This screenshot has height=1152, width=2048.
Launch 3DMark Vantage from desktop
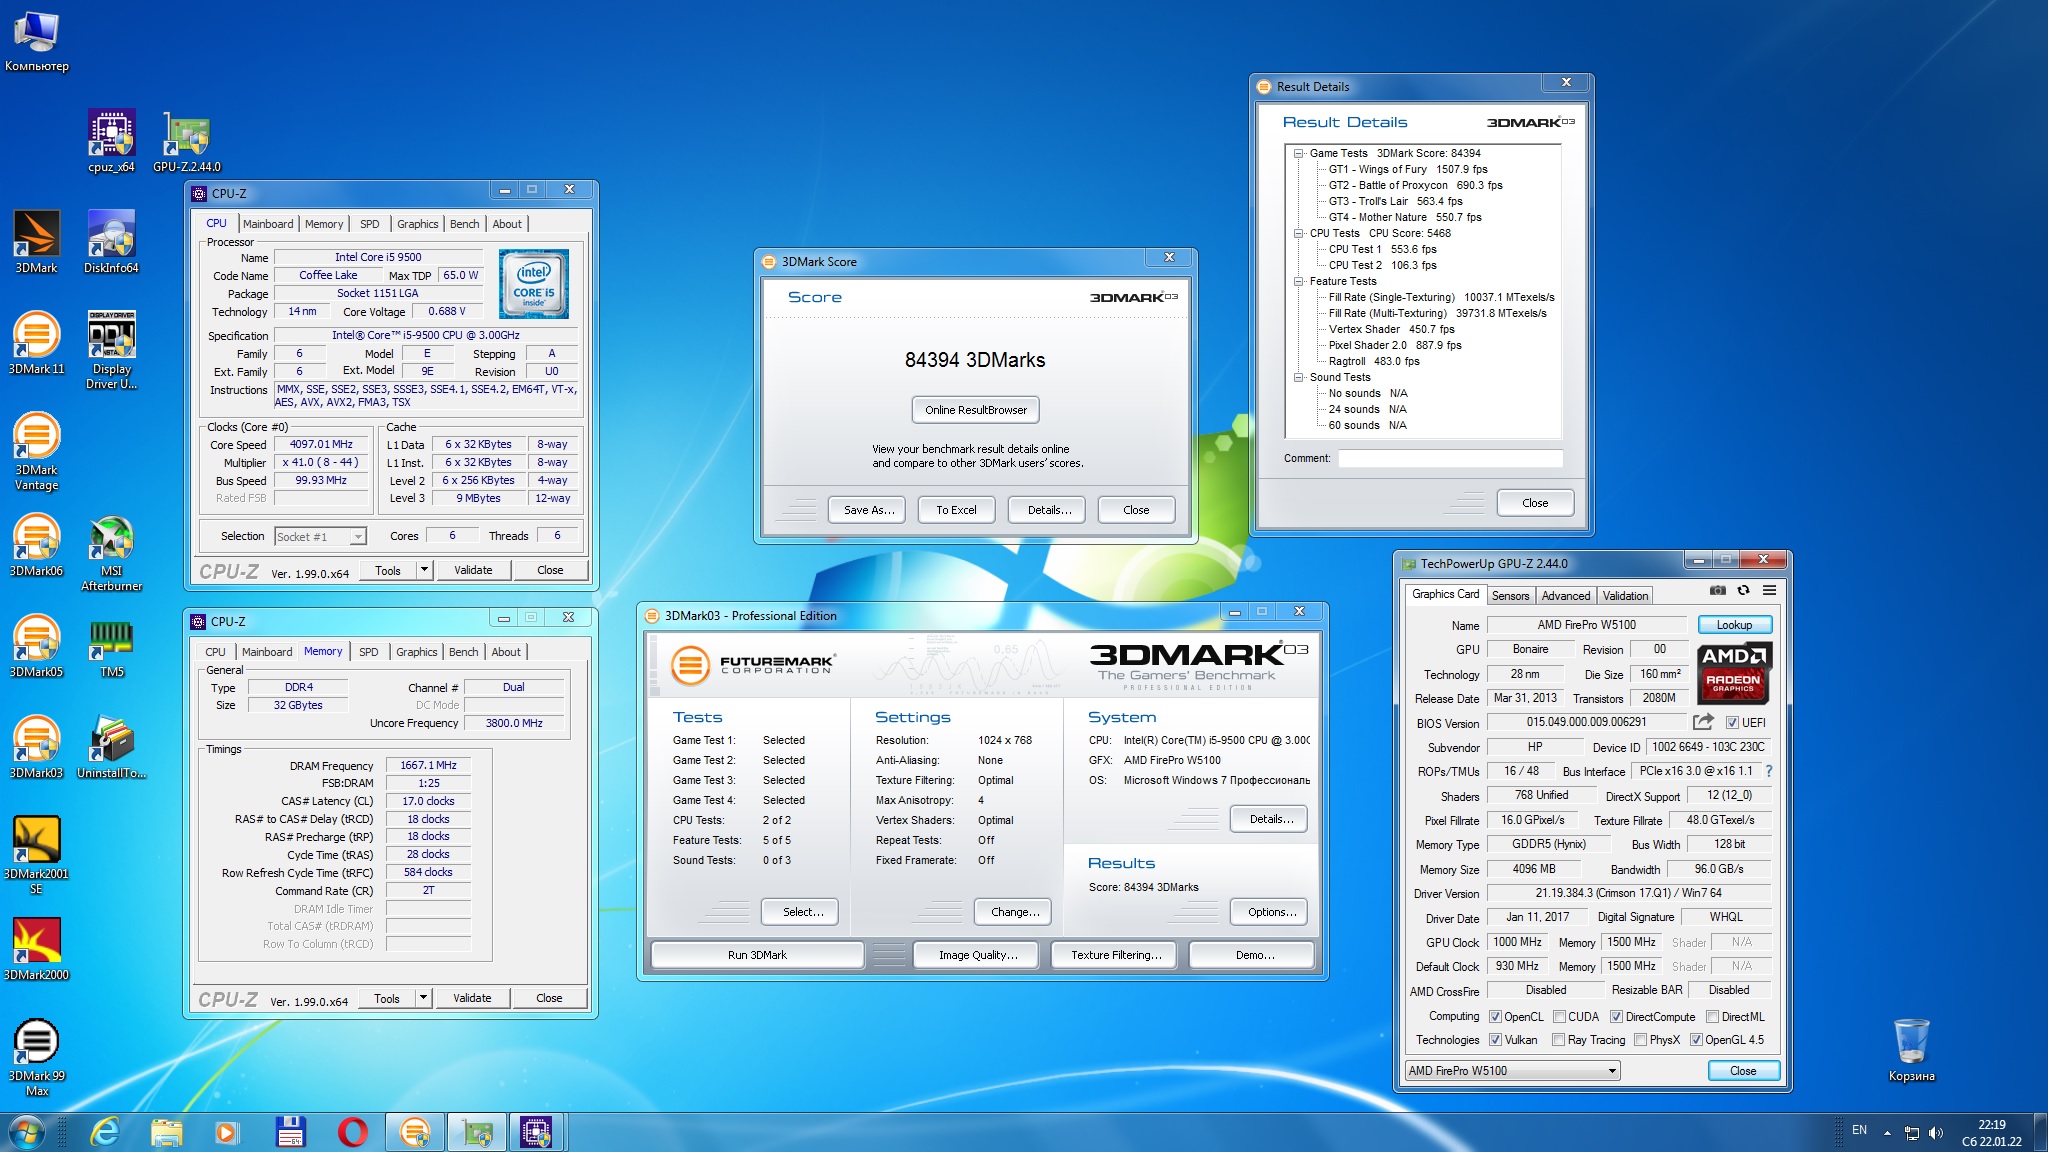[36, 451]
